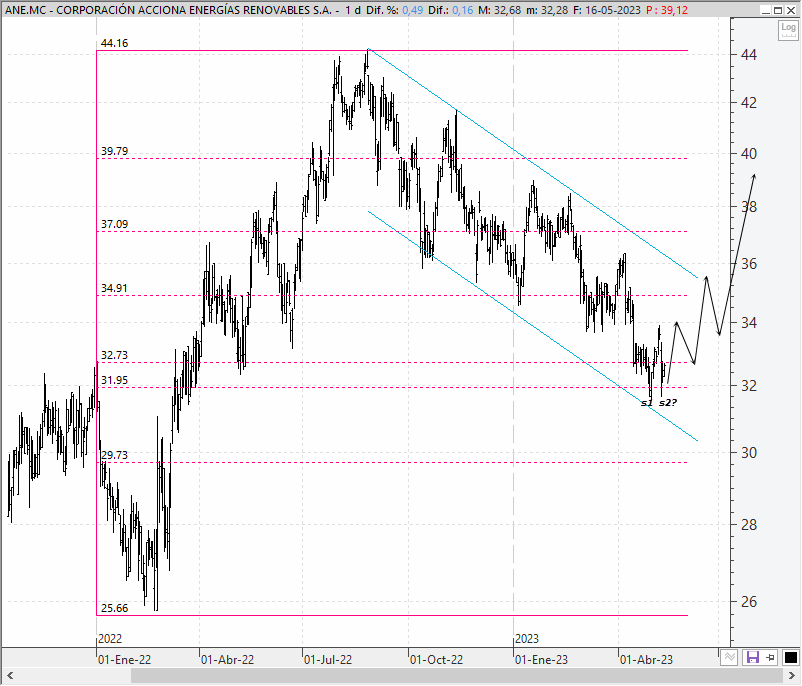This screenshot has width=802, height=686.
Task: Click the 30 price axis label
Action: [749, 453]
